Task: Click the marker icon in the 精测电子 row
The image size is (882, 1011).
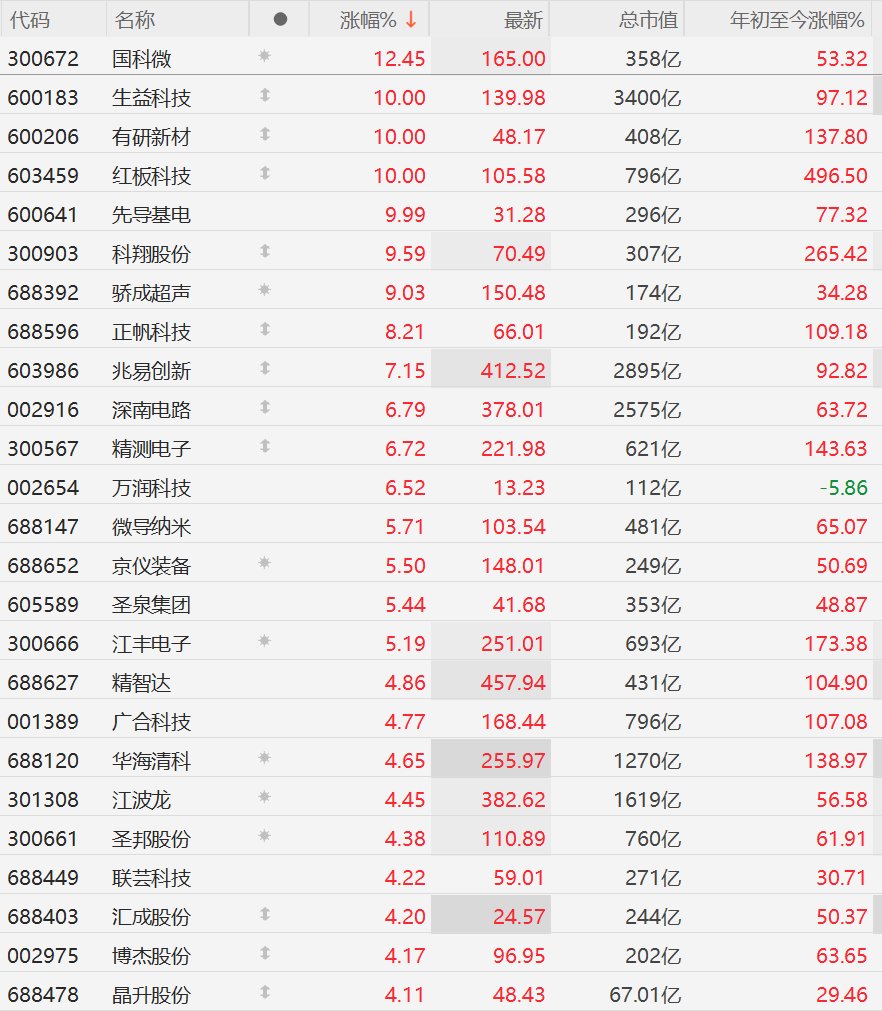Action: tap(264, 446)
